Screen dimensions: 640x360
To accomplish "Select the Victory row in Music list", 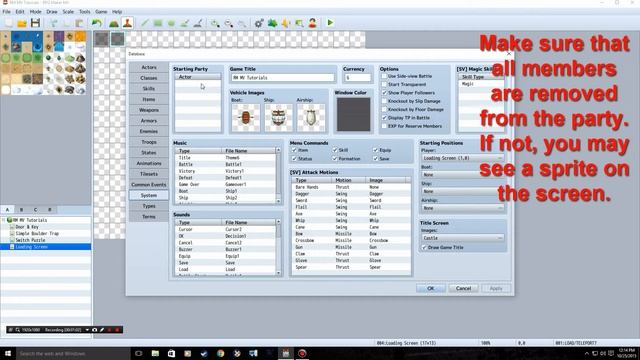I will 226,171.
